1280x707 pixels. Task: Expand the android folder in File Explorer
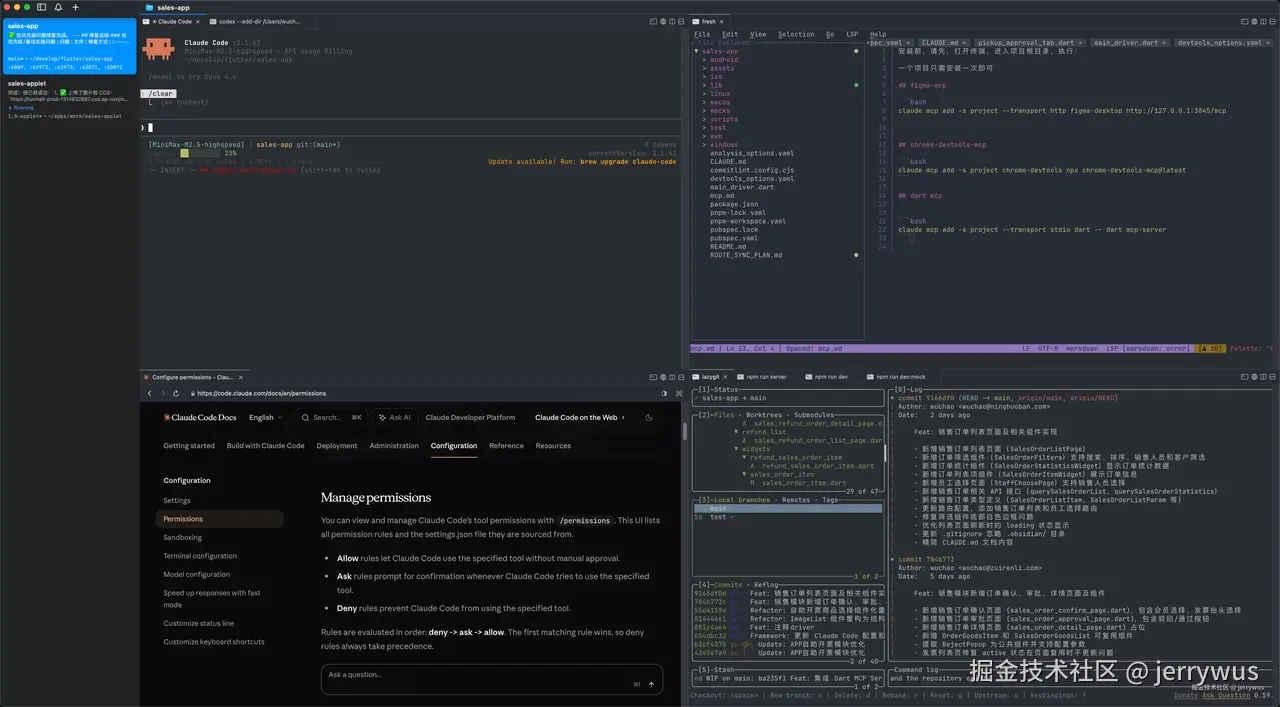[723, 59]
